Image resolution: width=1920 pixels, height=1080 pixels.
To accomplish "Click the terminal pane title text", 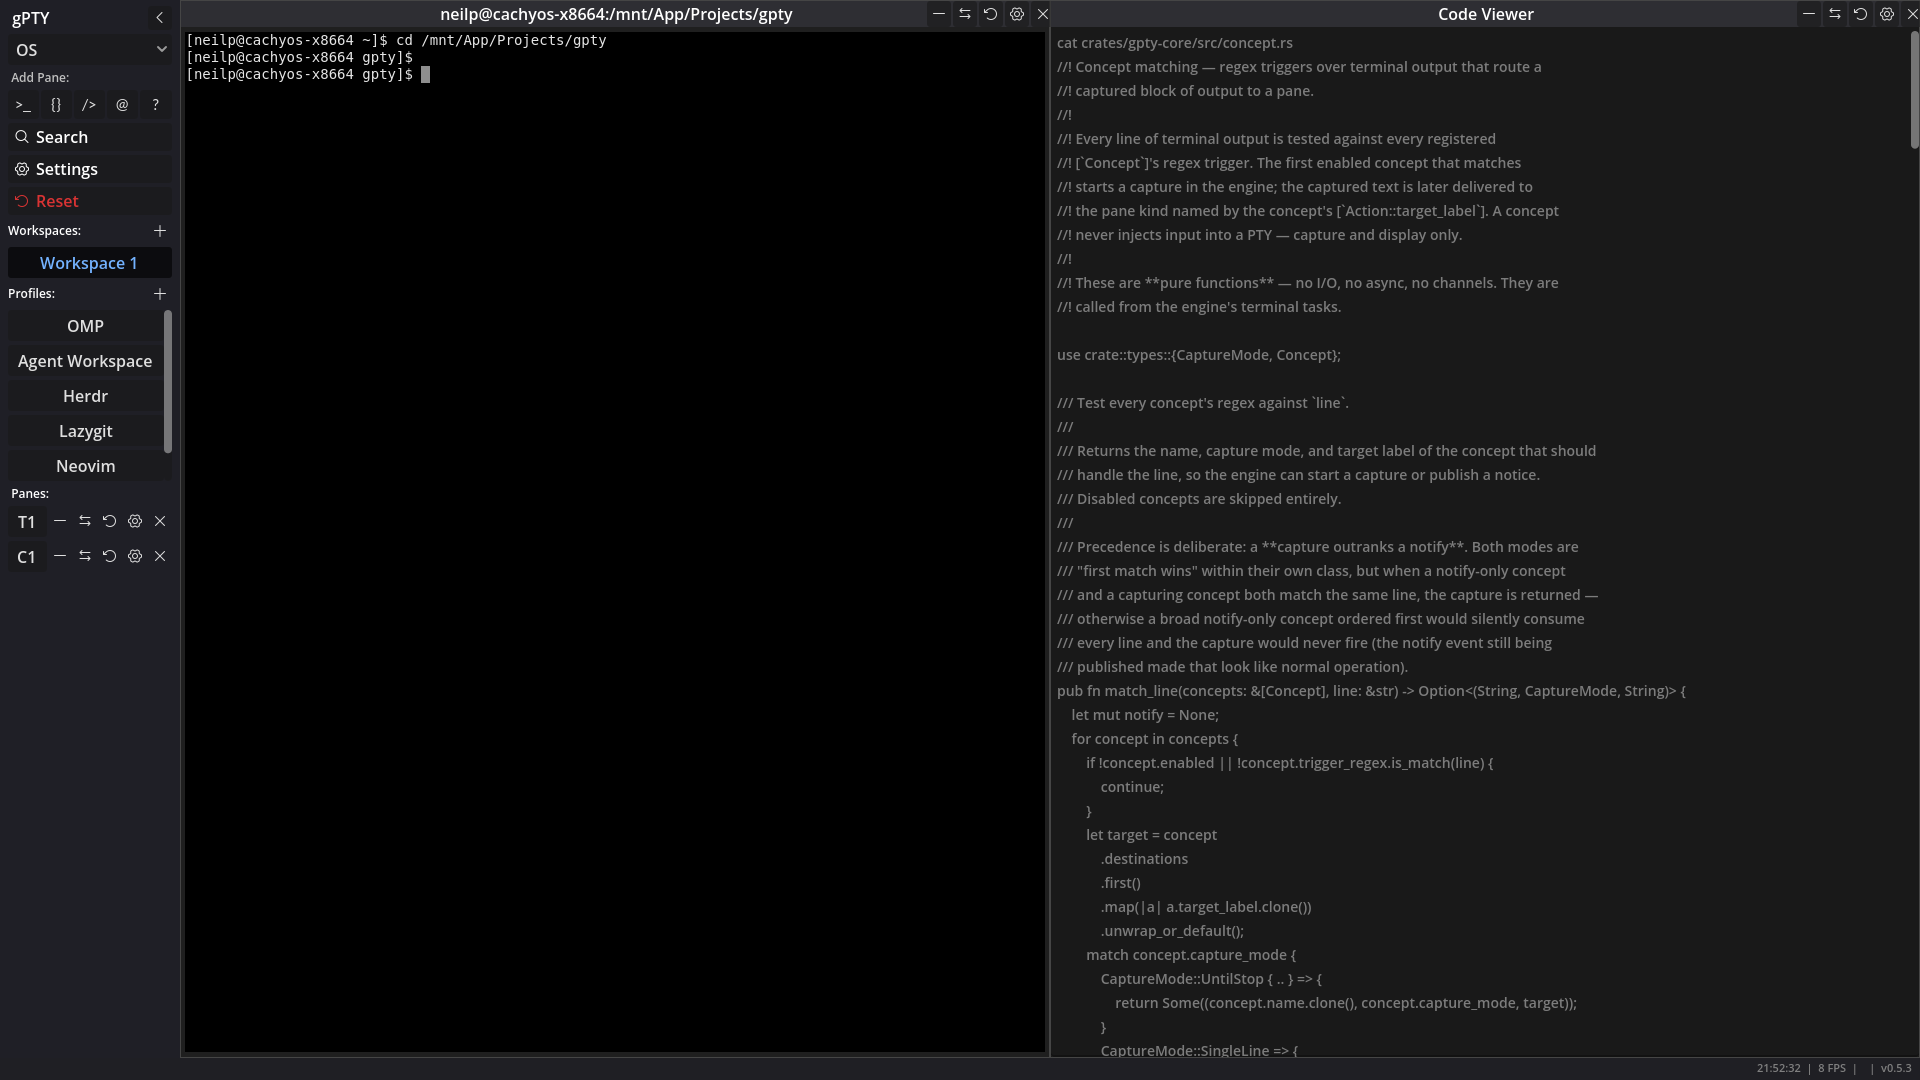I will (x=616, y=14).
